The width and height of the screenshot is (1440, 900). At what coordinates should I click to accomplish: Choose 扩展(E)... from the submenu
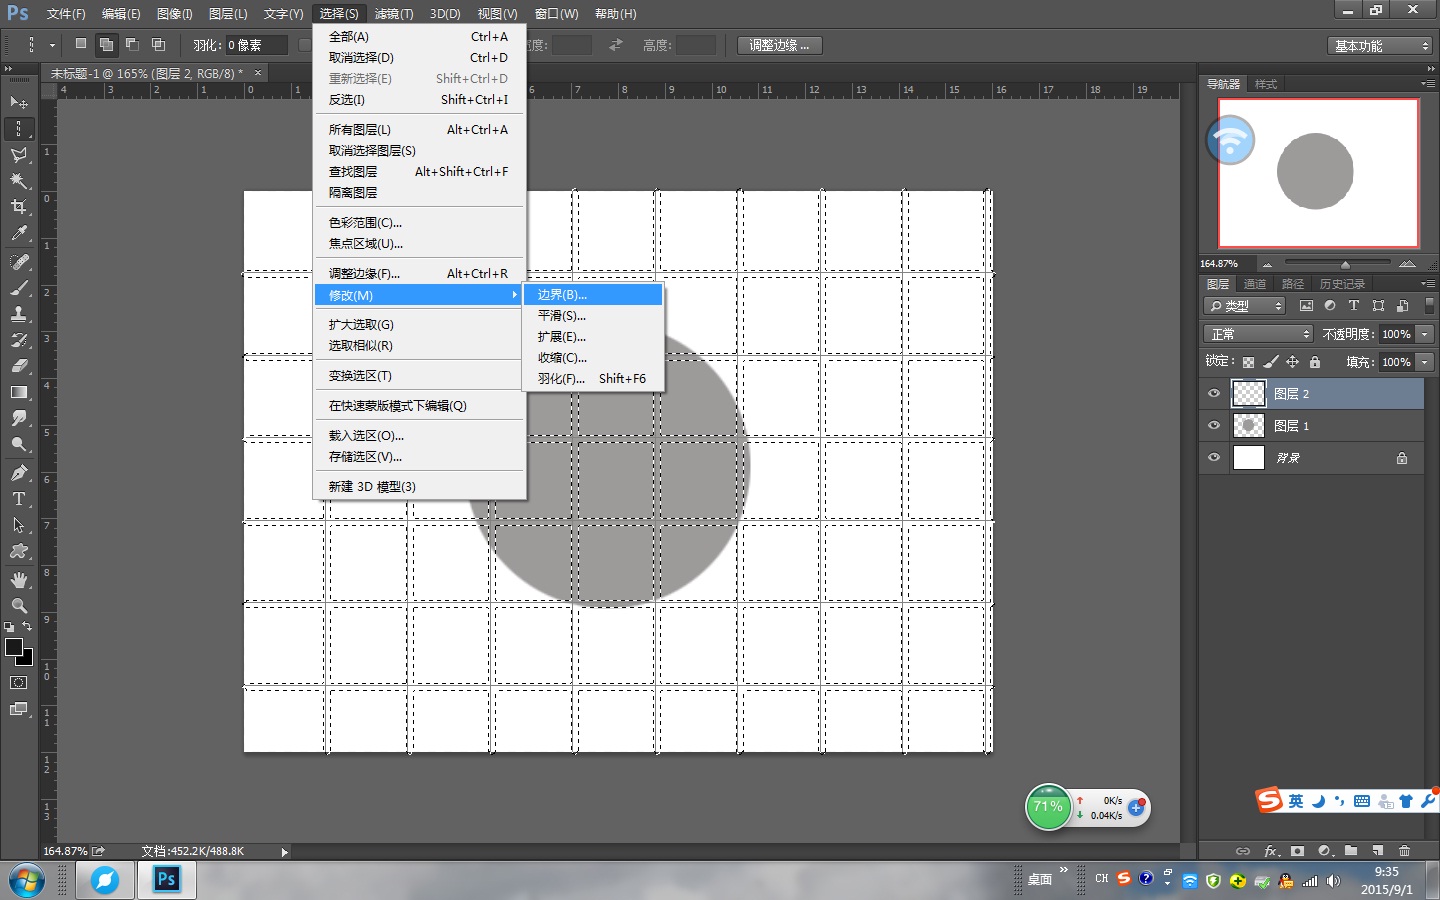click(x=593, y=337)
